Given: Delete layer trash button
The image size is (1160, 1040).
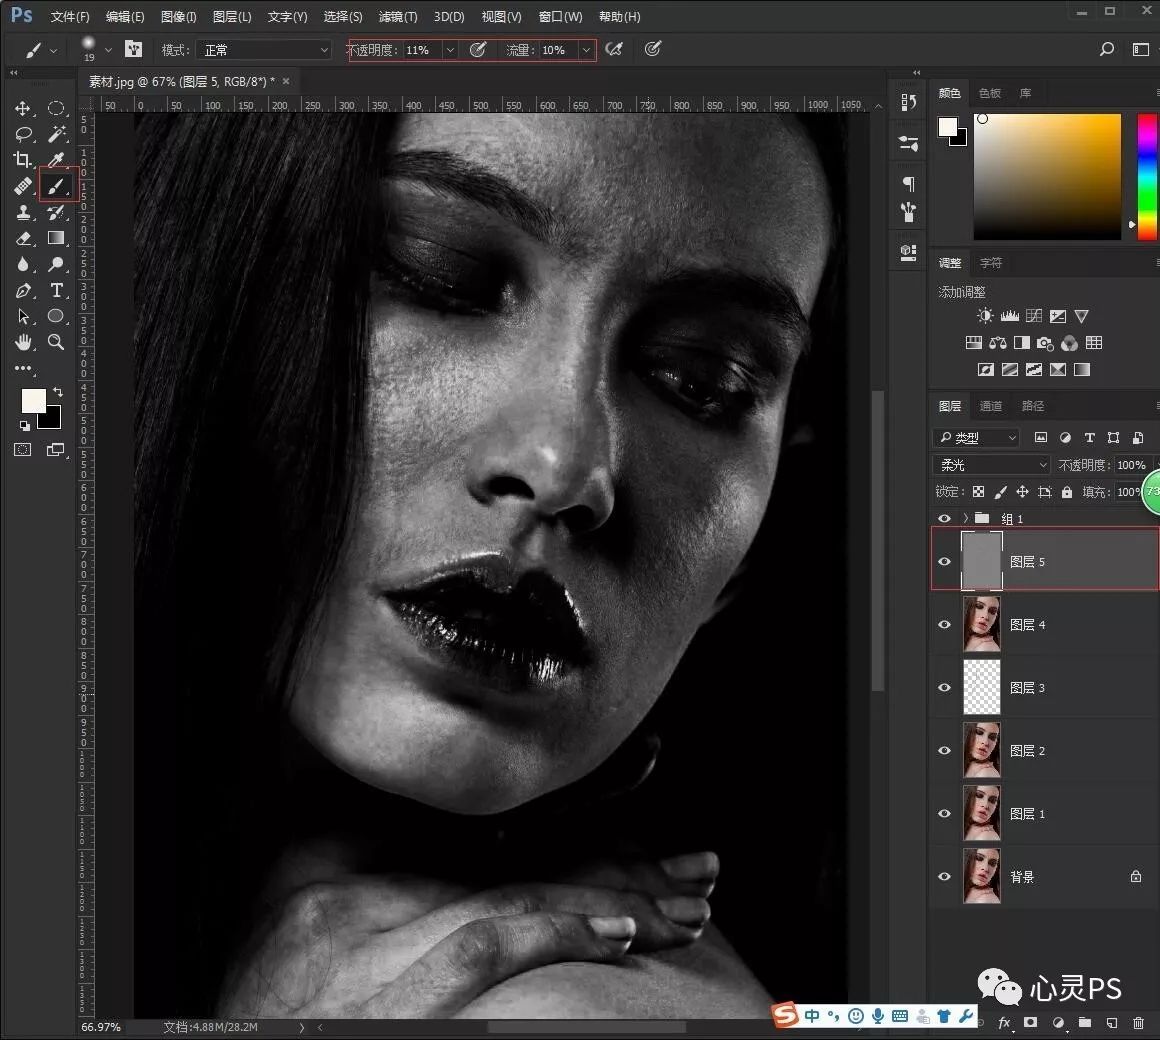Looking at the screenshot, I should tap(1139, 1023).
